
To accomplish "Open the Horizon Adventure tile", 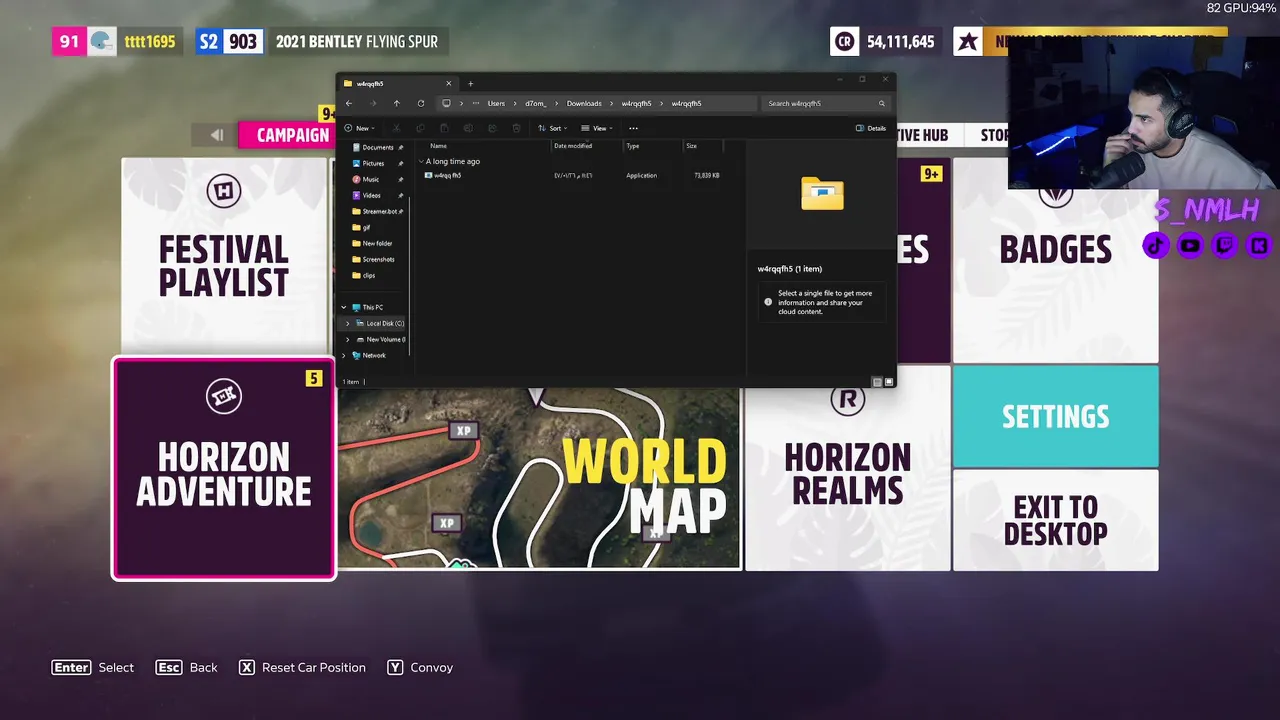I will coord(224,468).
